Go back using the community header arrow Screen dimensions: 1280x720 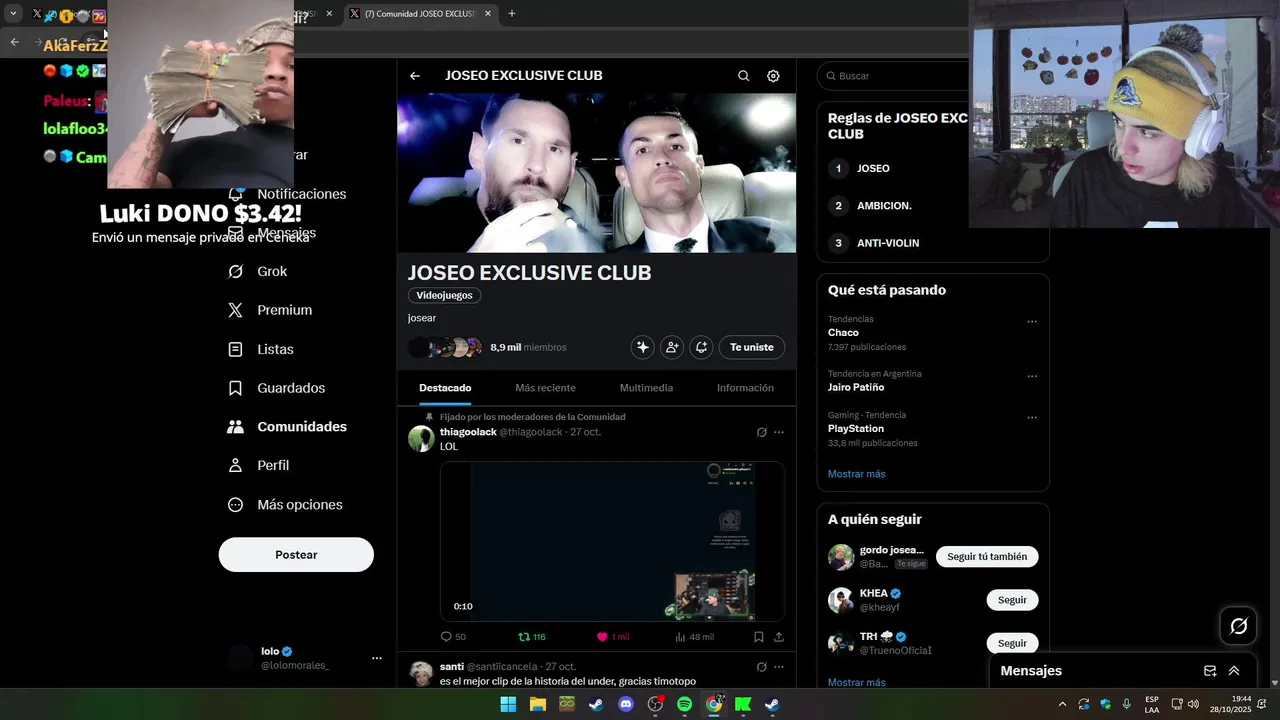pyautogui.click(x=415, y=76)
